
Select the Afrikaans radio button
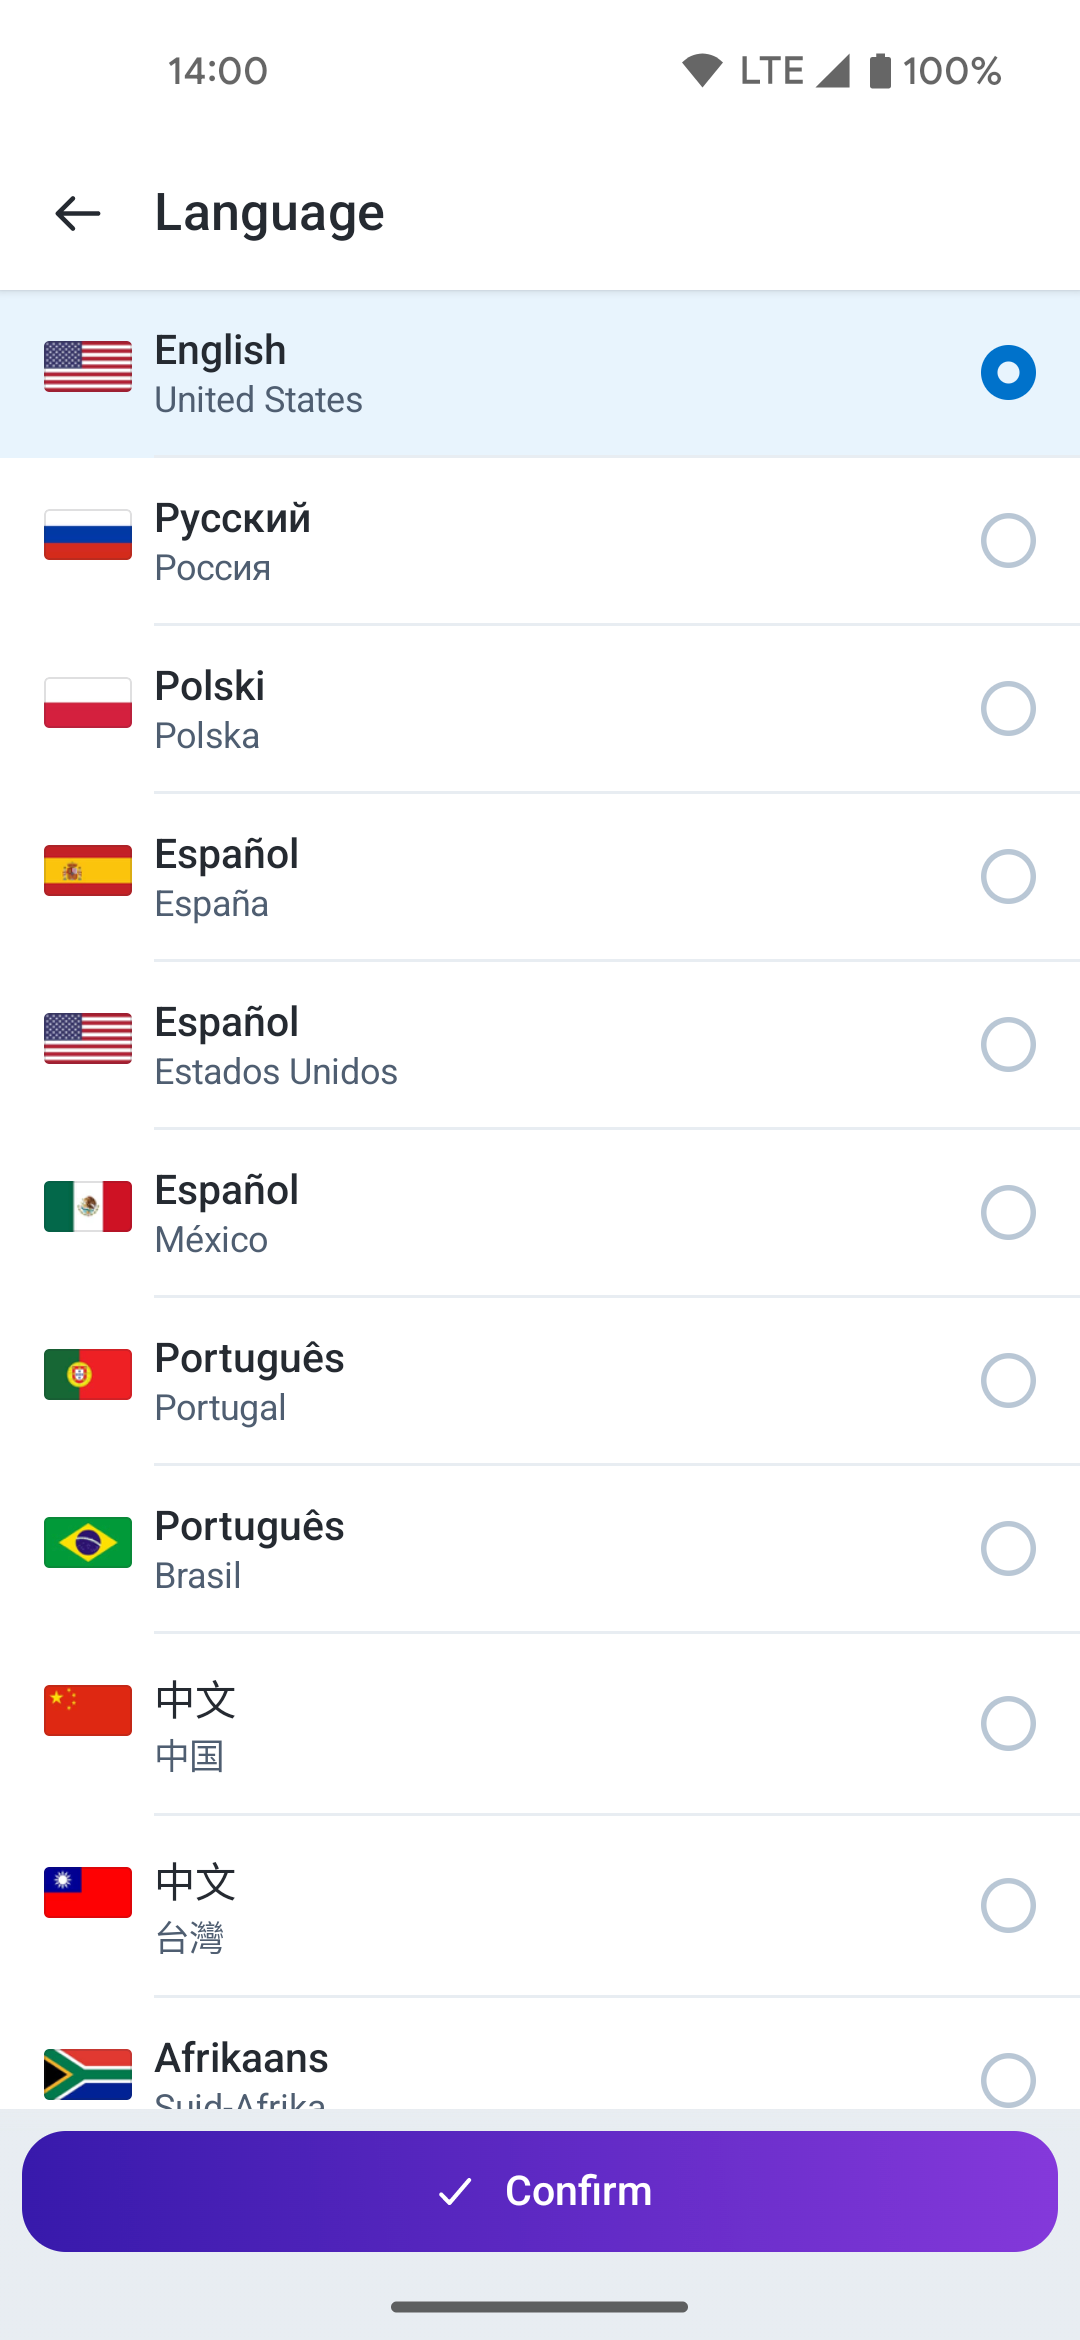(x=1008, y=2080)
